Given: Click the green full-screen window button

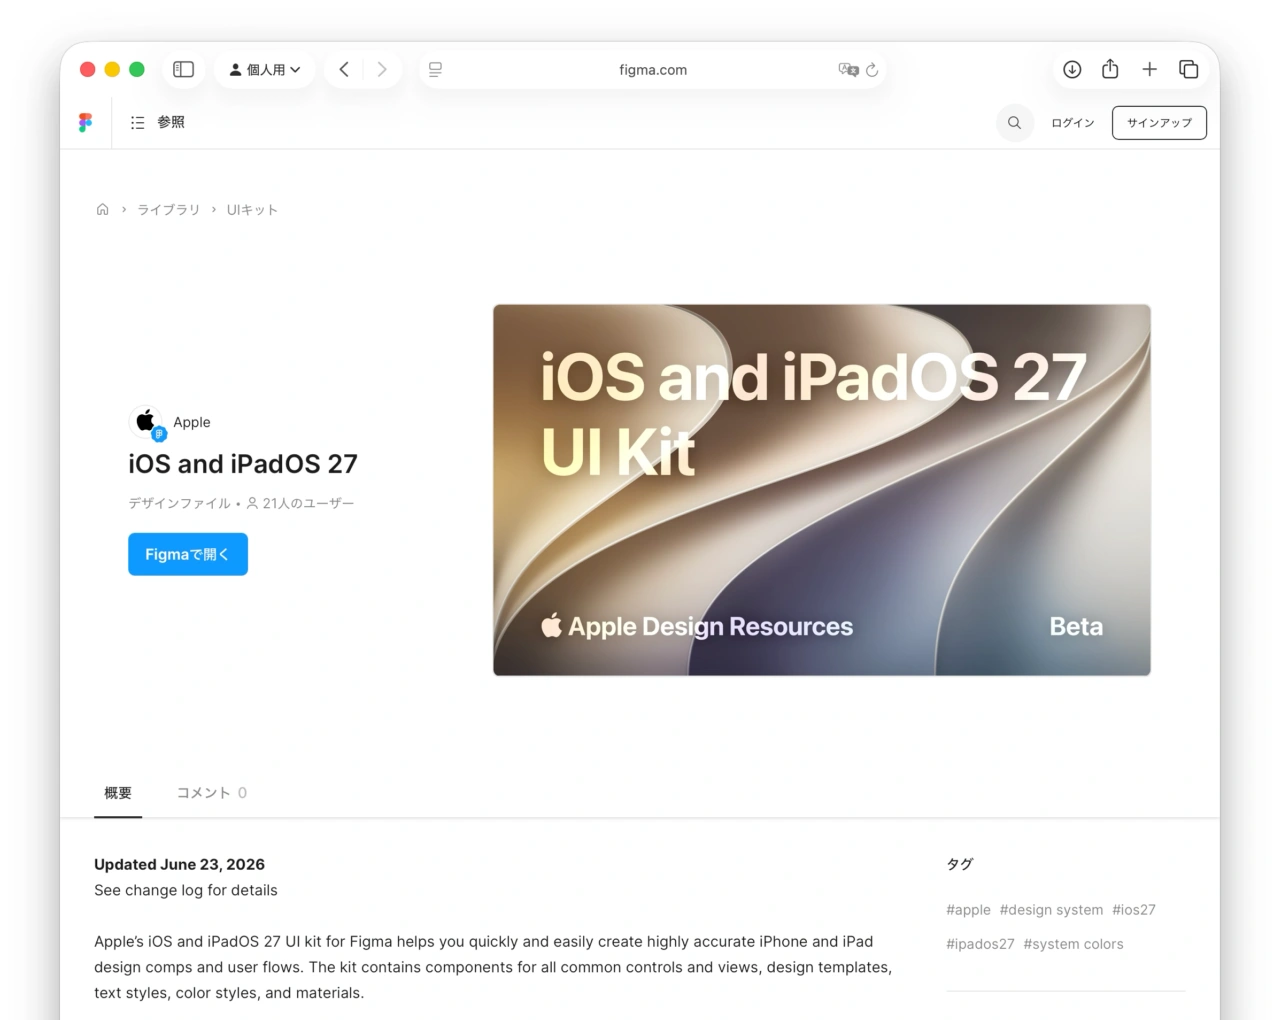Looking at the screenshot, I should click(x=137, y=69).
